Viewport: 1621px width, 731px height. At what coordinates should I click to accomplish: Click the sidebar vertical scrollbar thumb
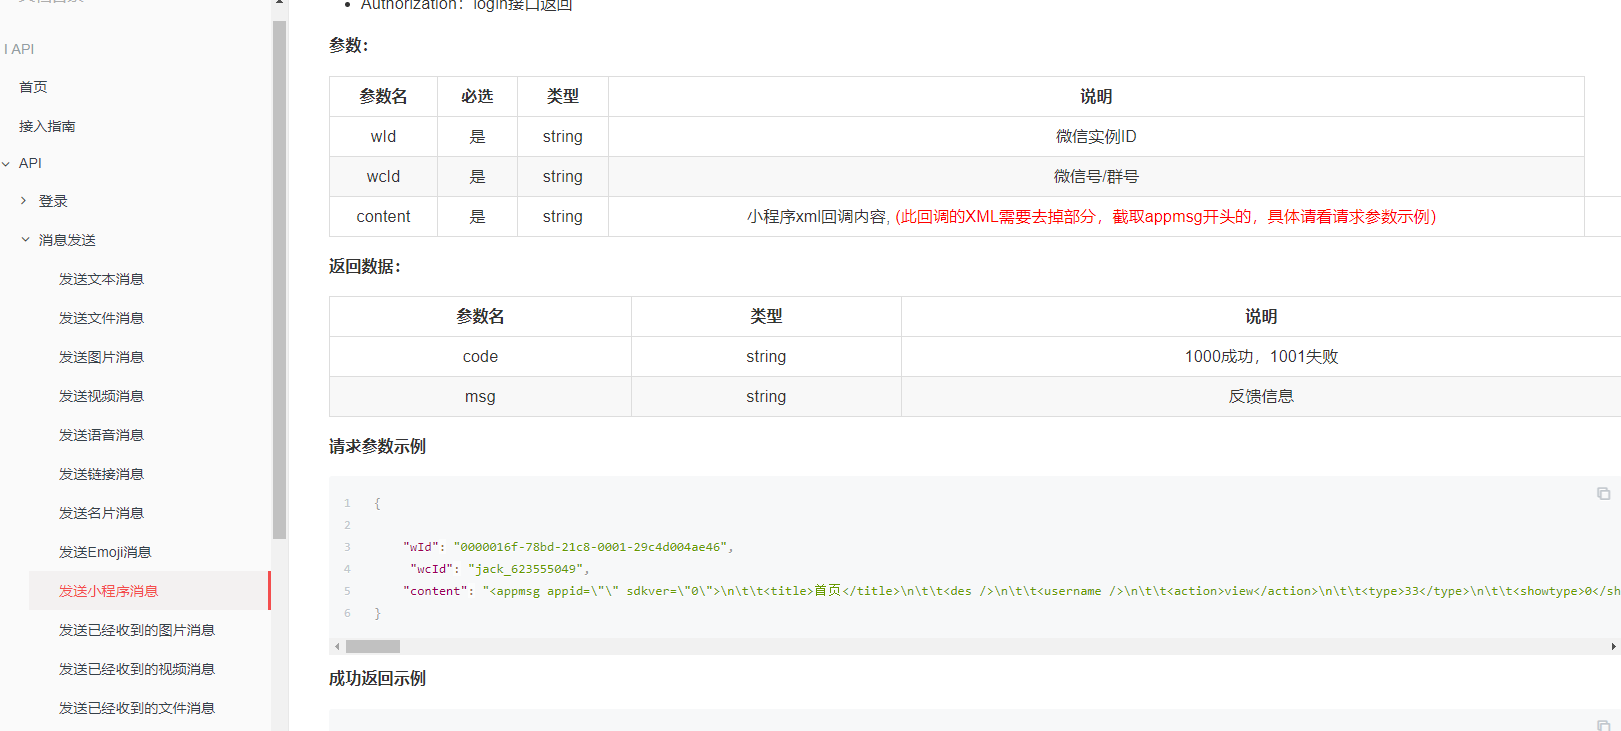pos(279,279)
